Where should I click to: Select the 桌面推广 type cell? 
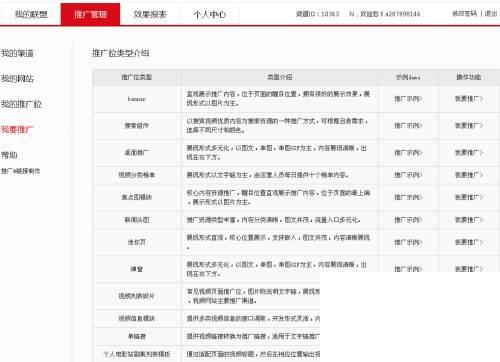click(x=137, y=153)
